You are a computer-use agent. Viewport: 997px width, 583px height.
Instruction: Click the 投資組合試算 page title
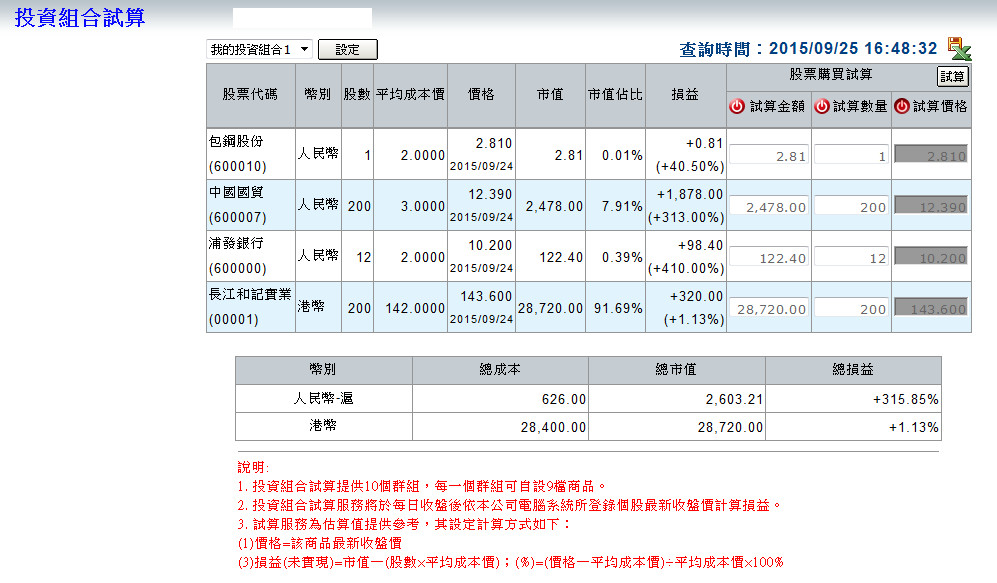[x=80, y=18]
